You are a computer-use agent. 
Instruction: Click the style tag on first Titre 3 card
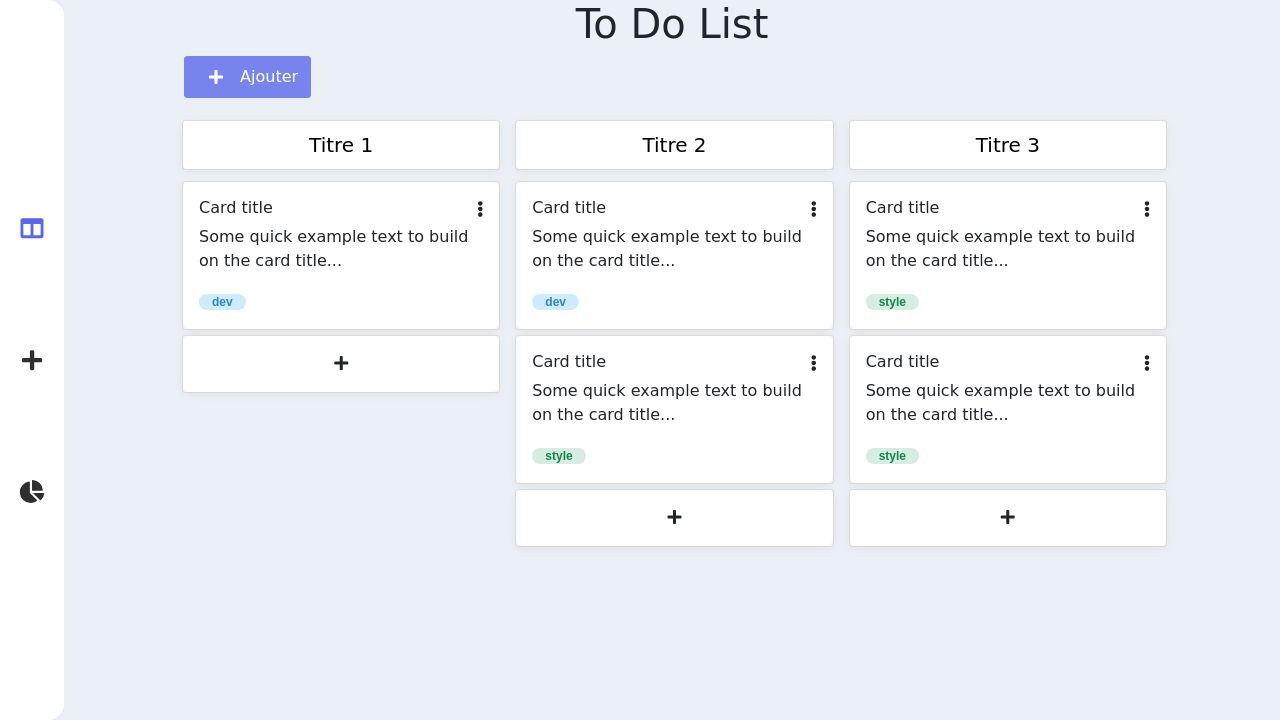(x=892, y=302)
